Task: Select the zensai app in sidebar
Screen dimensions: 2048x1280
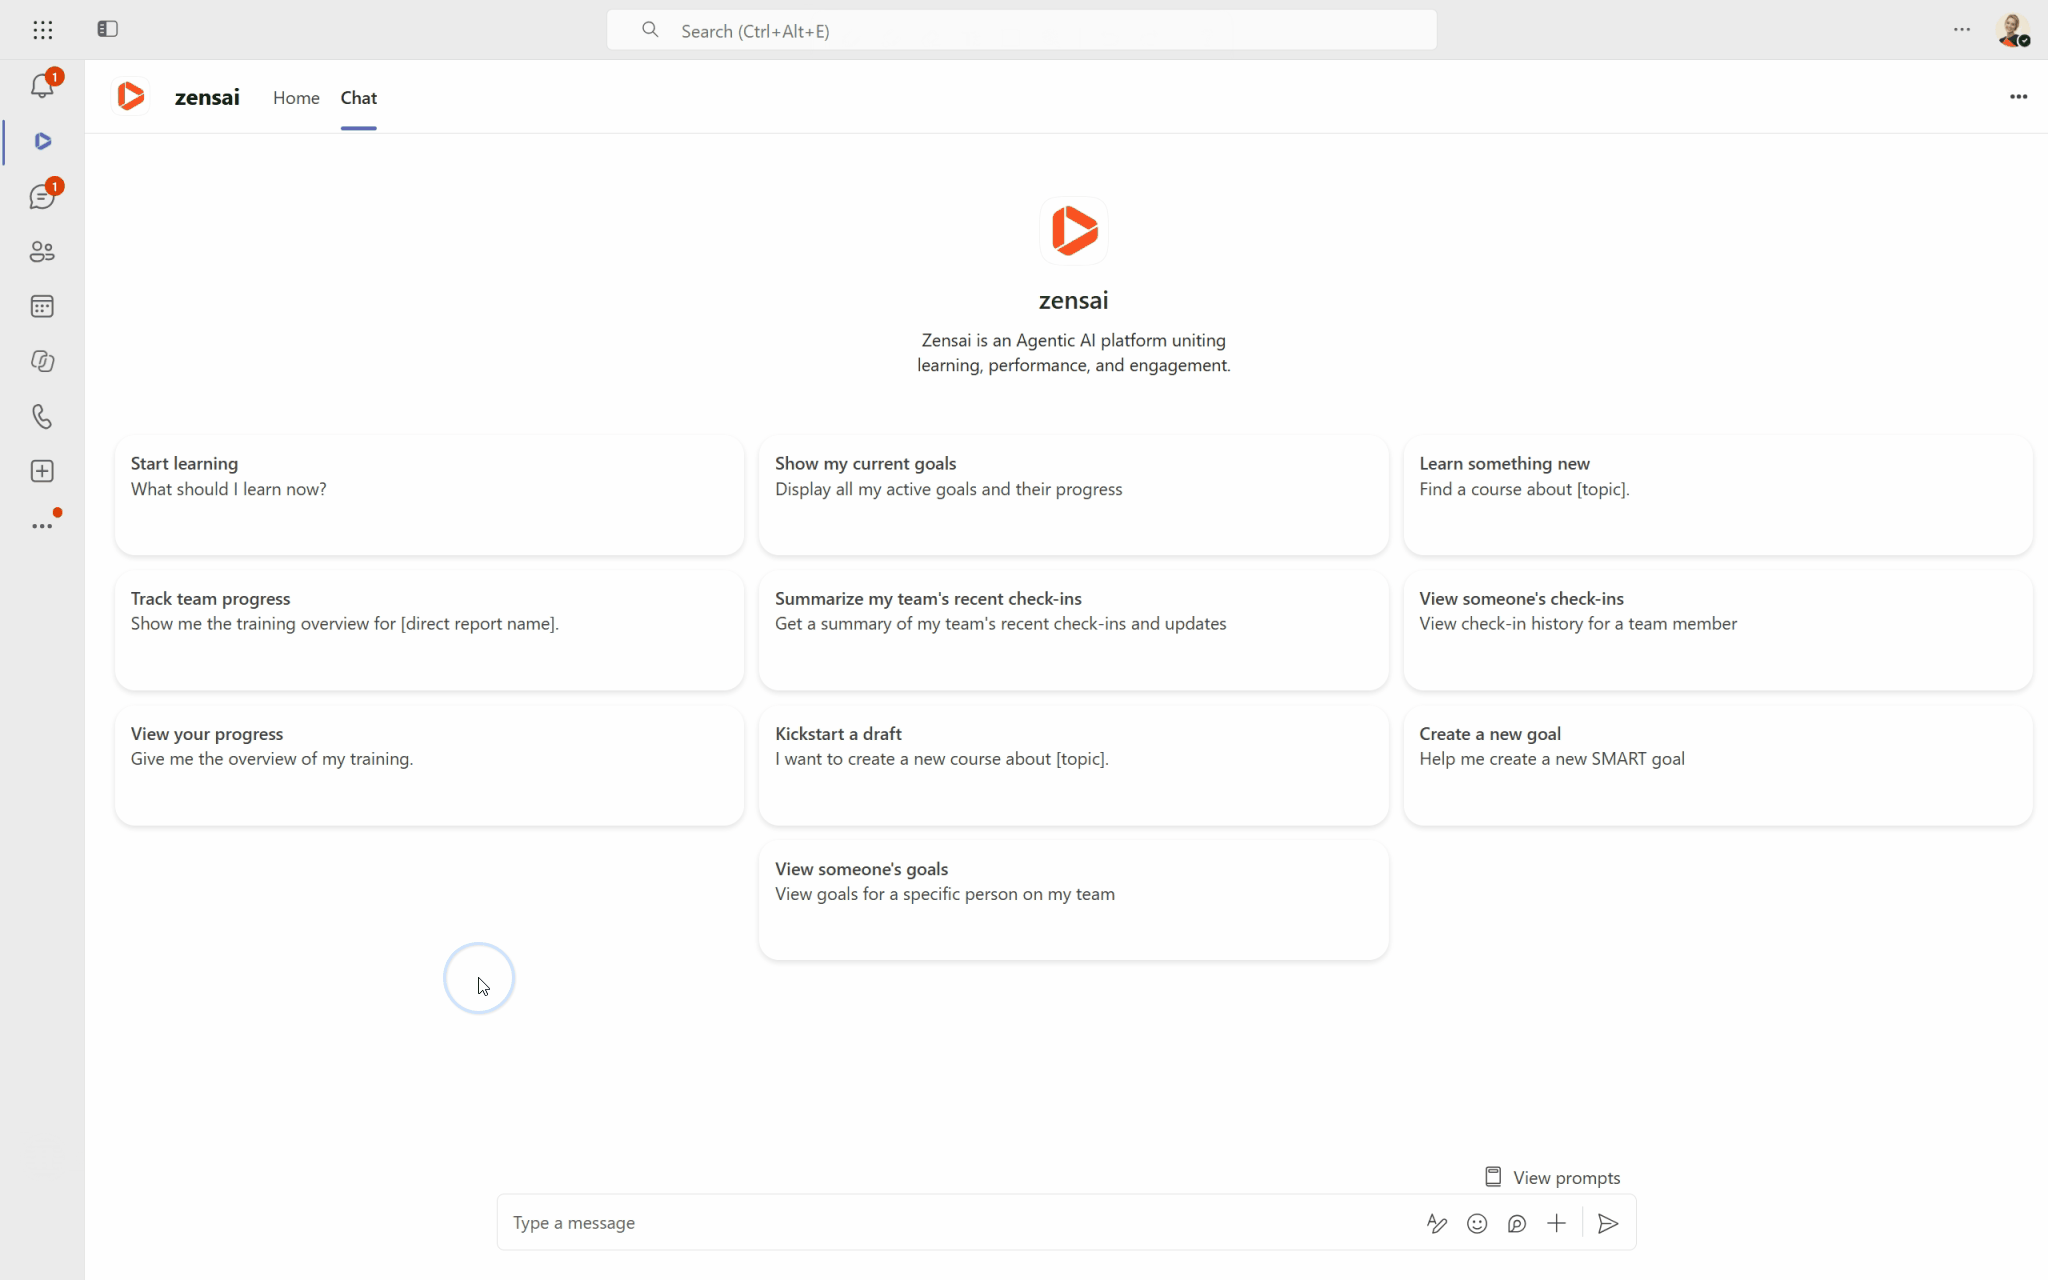Action: (x=42, y=141)
